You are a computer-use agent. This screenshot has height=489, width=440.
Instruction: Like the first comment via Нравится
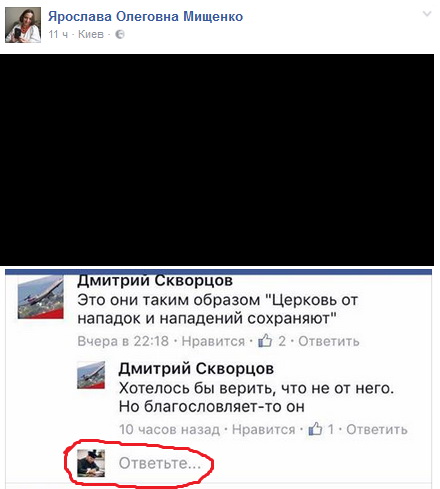[213, 341]
